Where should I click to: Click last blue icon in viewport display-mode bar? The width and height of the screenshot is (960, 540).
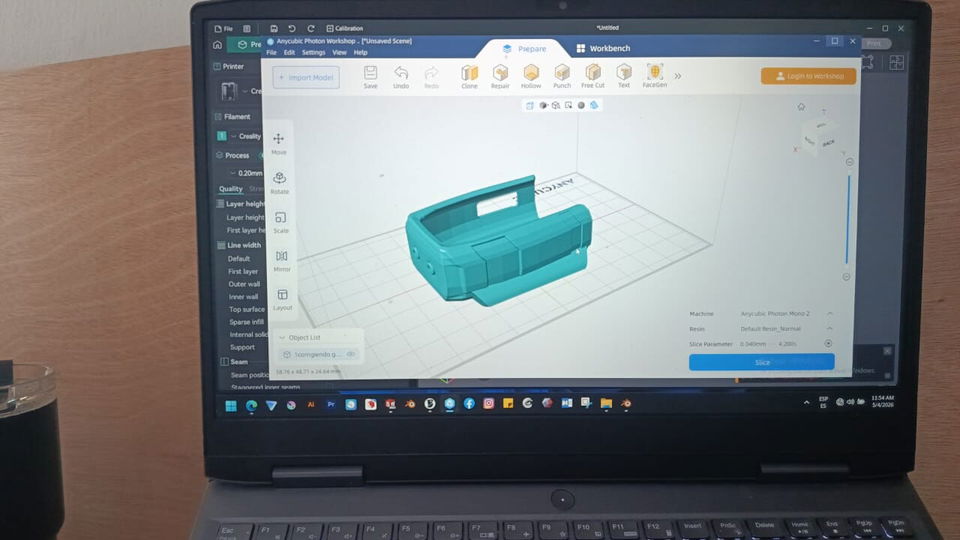coord(594,105)
